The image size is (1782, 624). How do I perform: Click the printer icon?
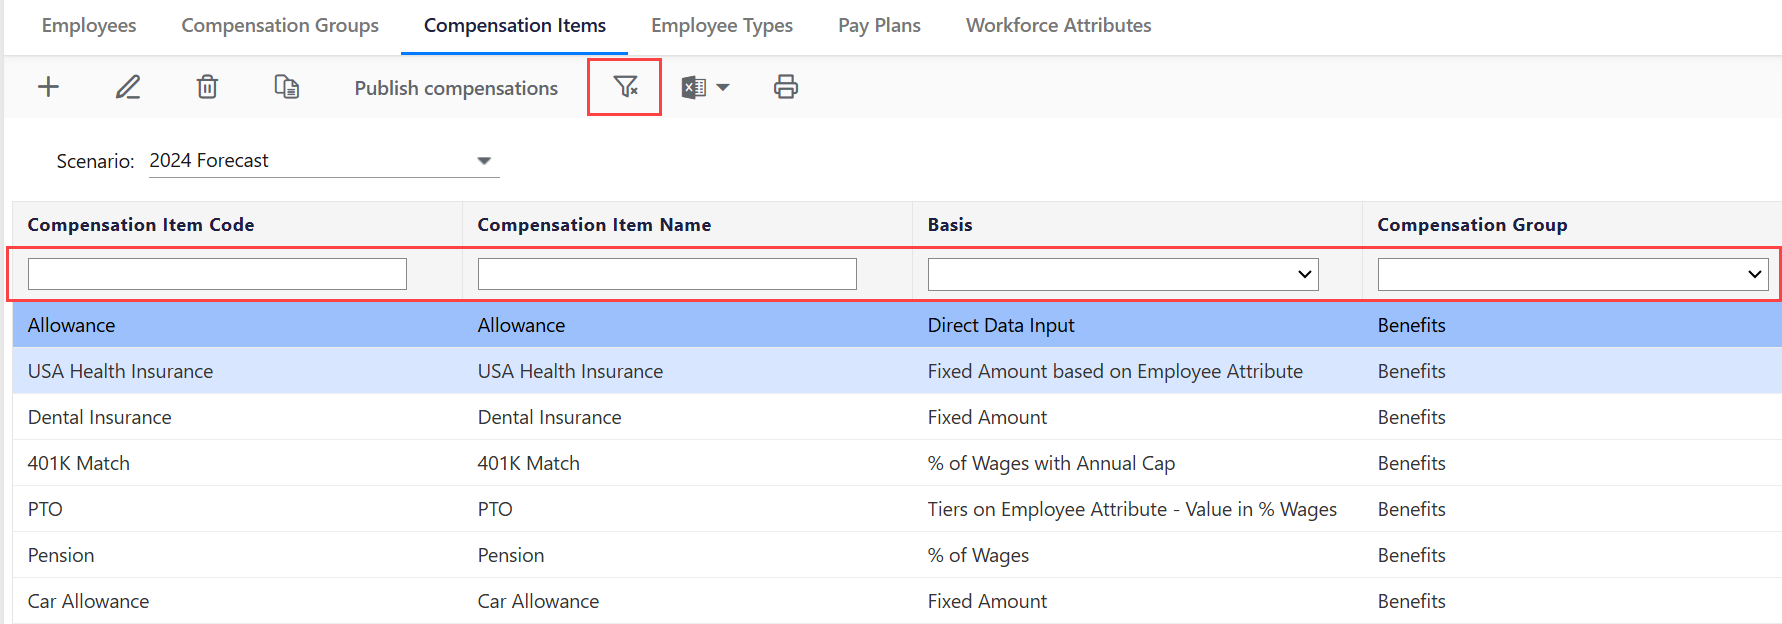[x=786, y=87]
